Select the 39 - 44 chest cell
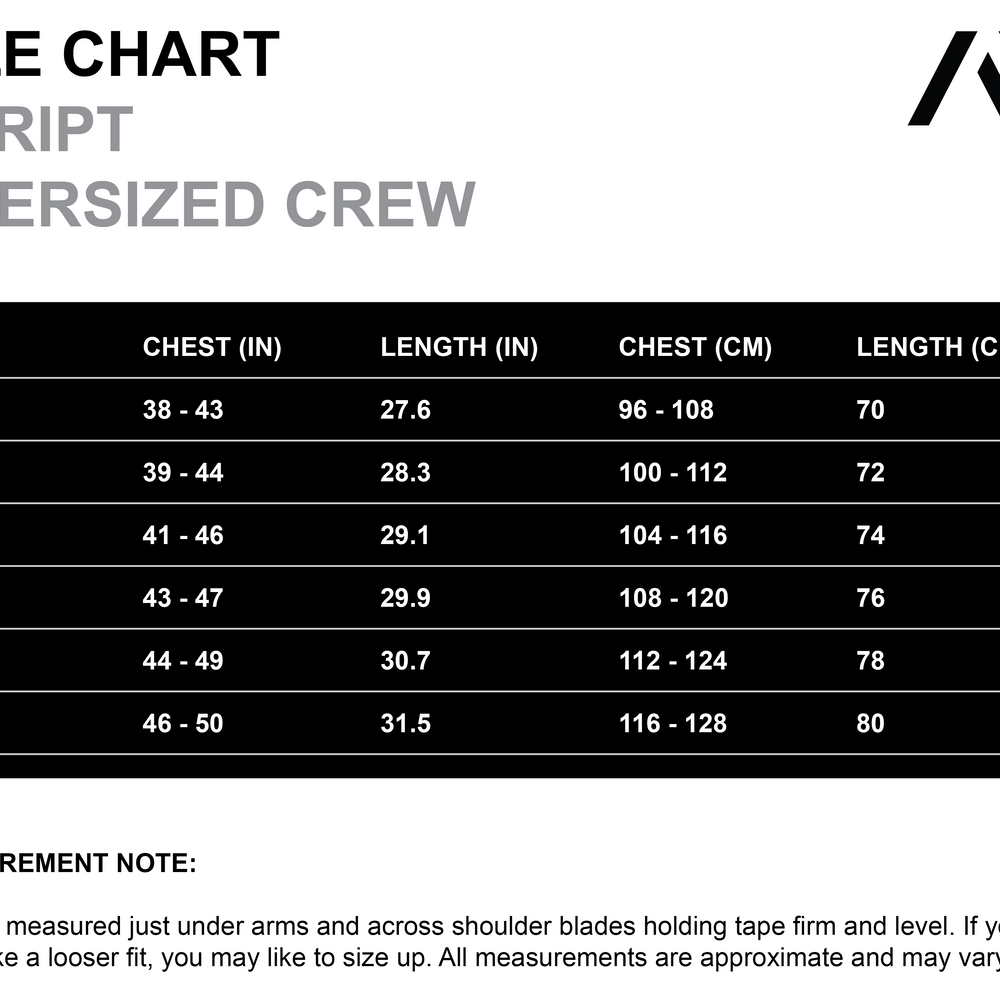1000x1000 pixels. click(x=183, y=473)
